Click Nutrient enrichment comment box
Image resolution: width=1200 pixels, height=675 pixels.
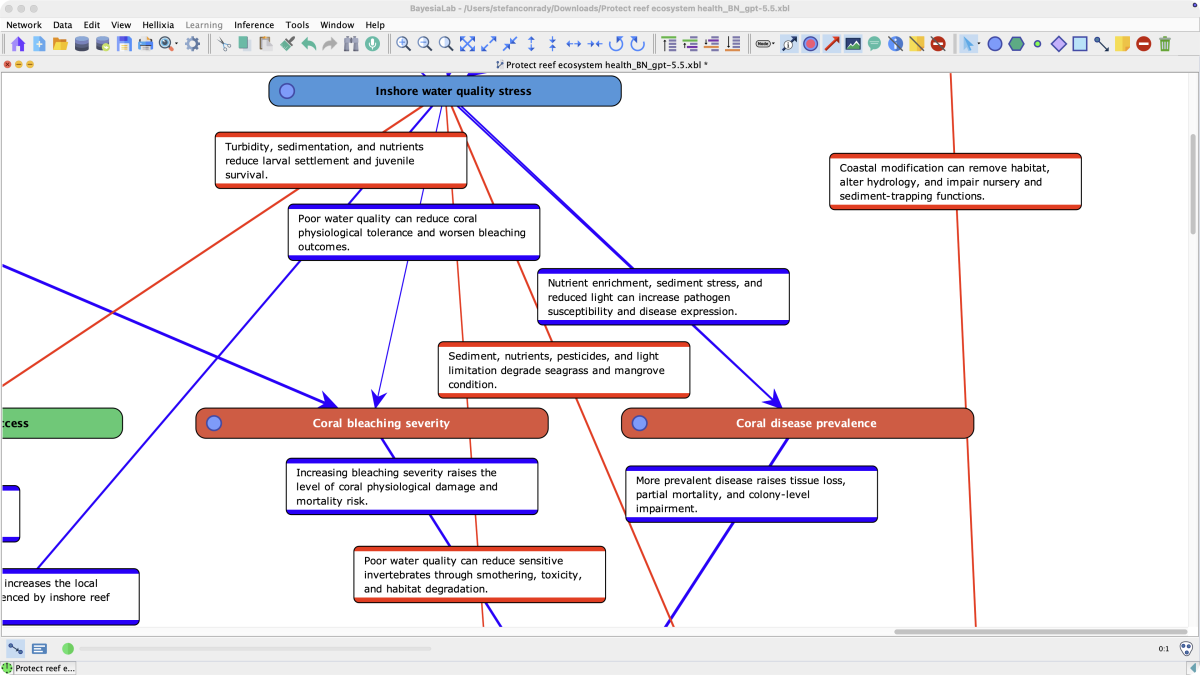663,297
